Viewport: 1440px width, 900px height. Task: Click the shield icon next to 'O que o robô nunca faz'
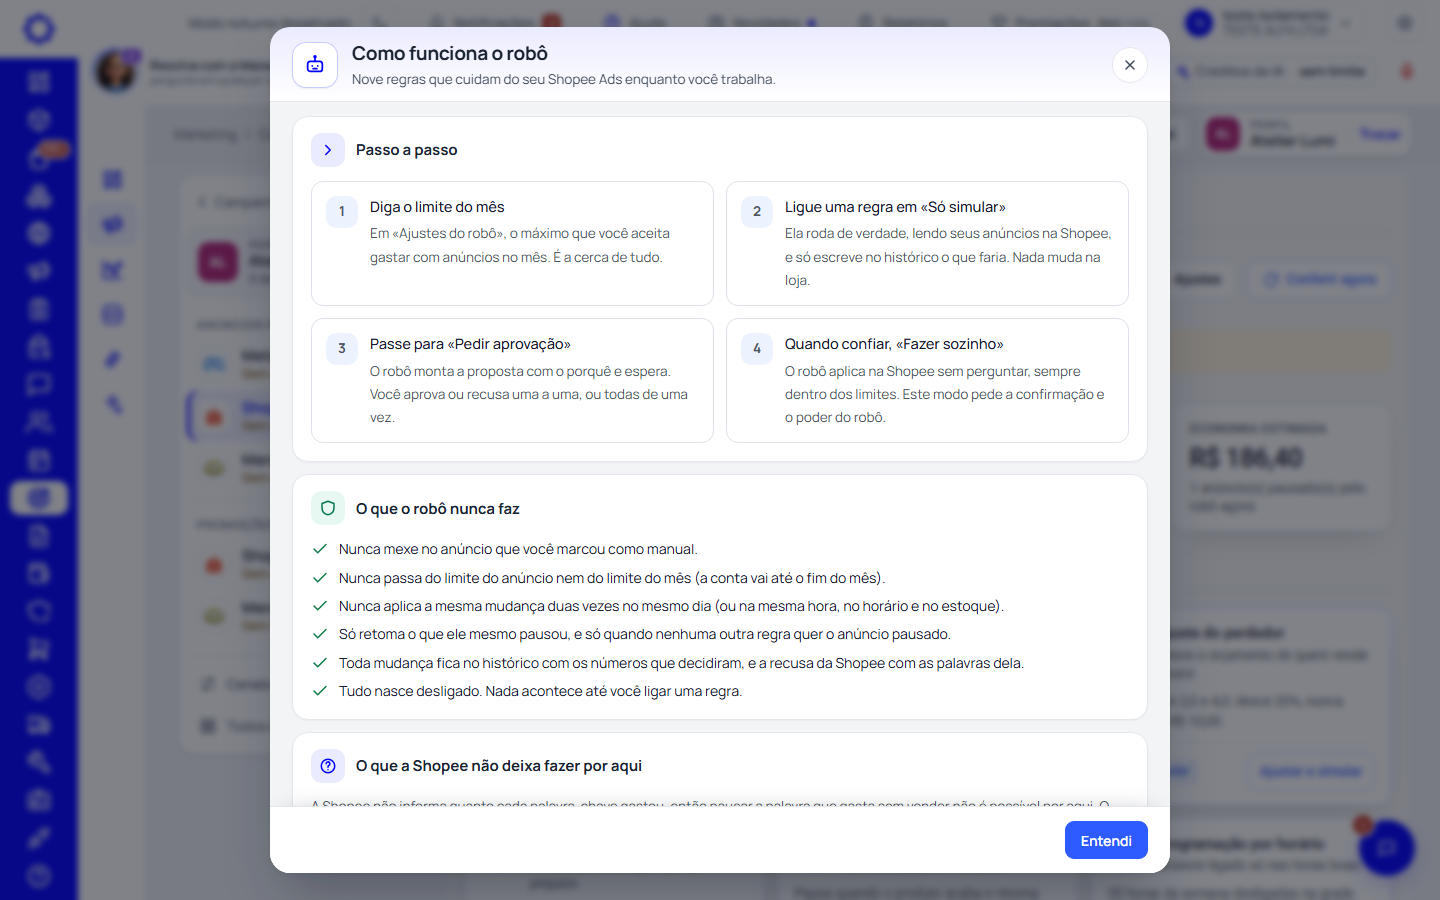(328, 508)
